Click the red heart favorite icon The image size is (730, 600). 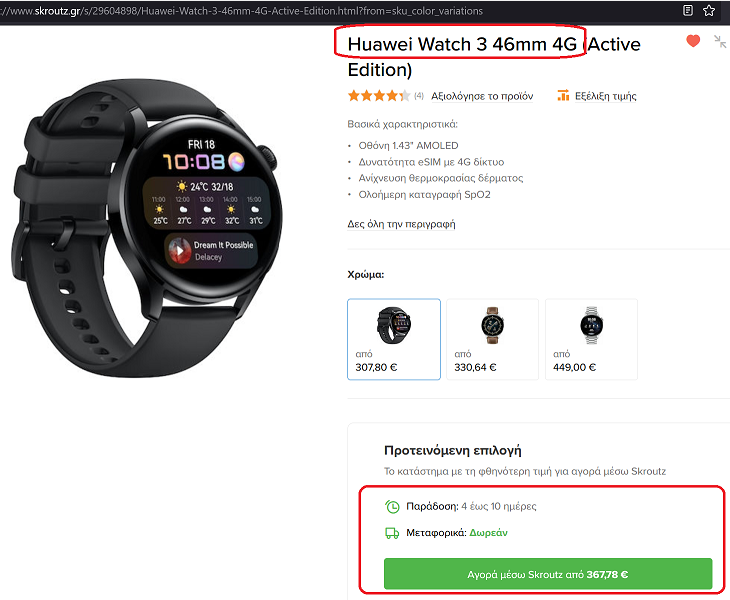[x=693, y=41]
